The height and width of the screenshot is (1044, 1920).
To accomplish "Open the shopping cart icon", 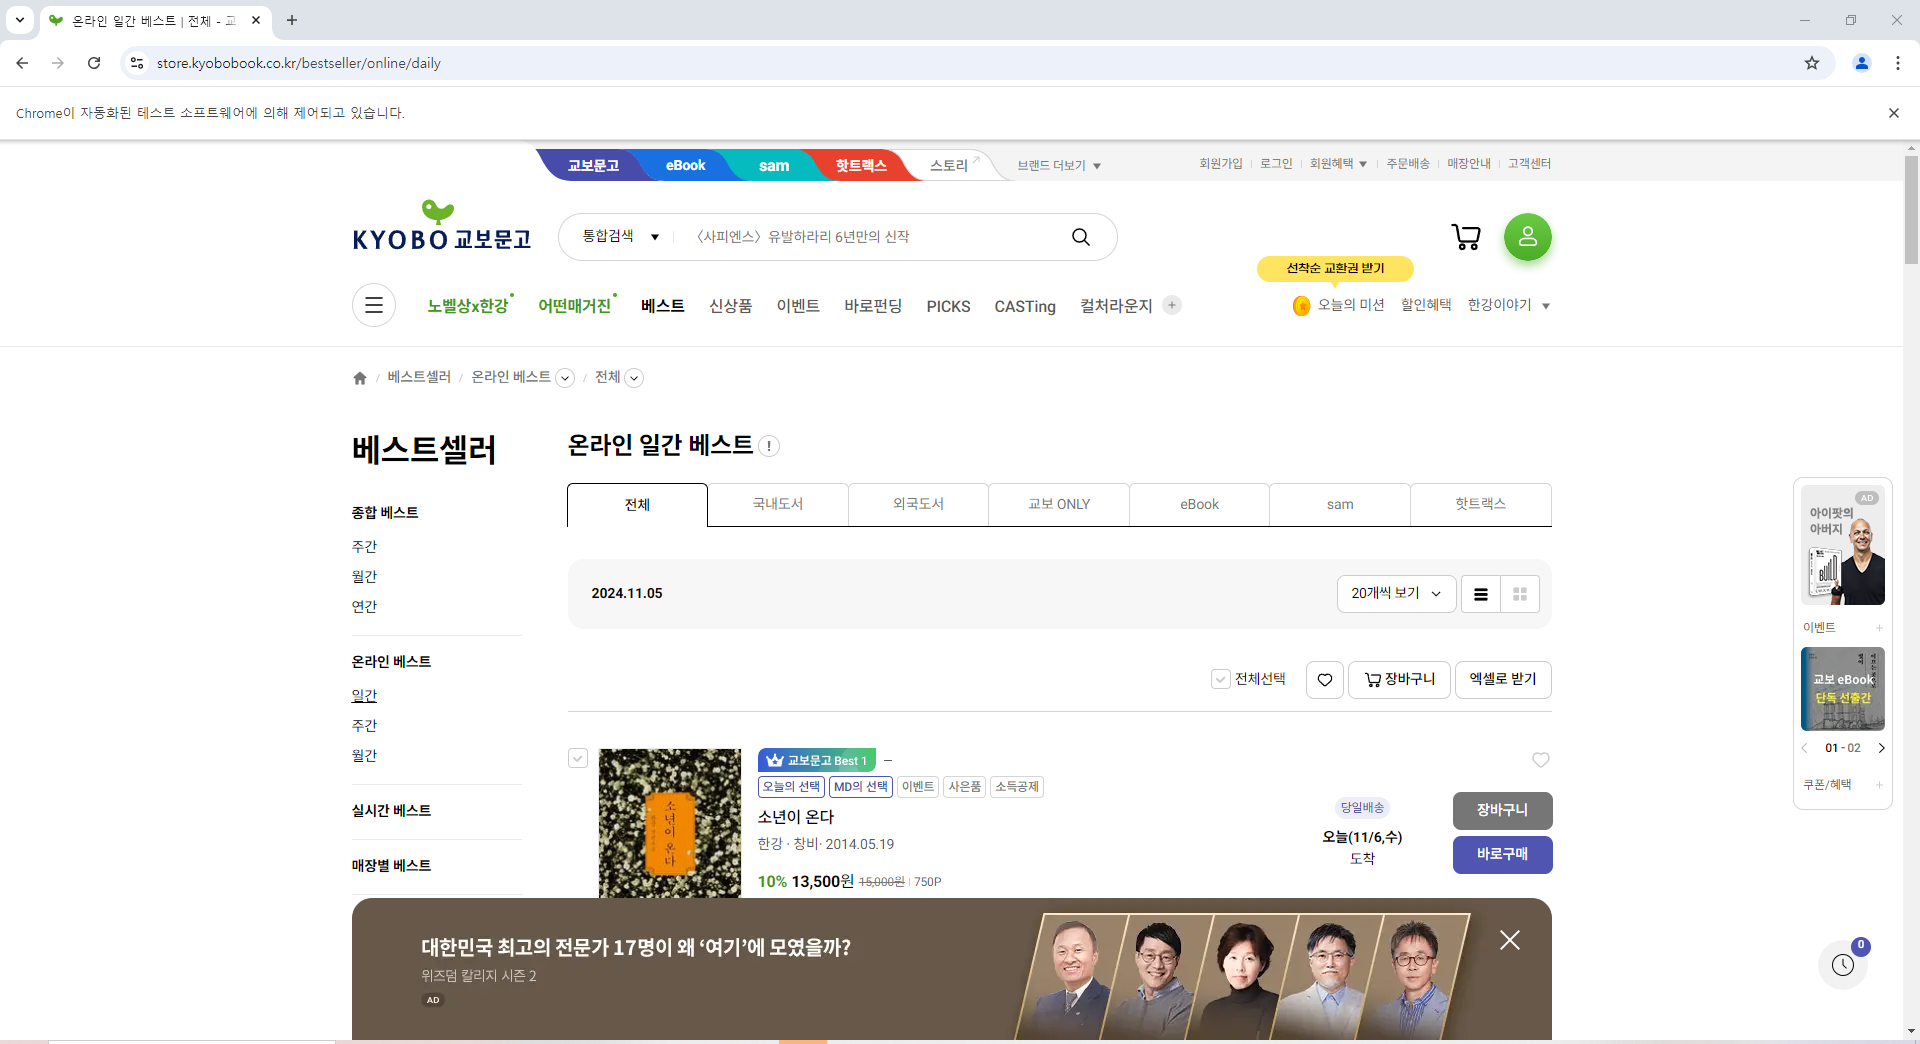I will click(x=1466, y=237).
